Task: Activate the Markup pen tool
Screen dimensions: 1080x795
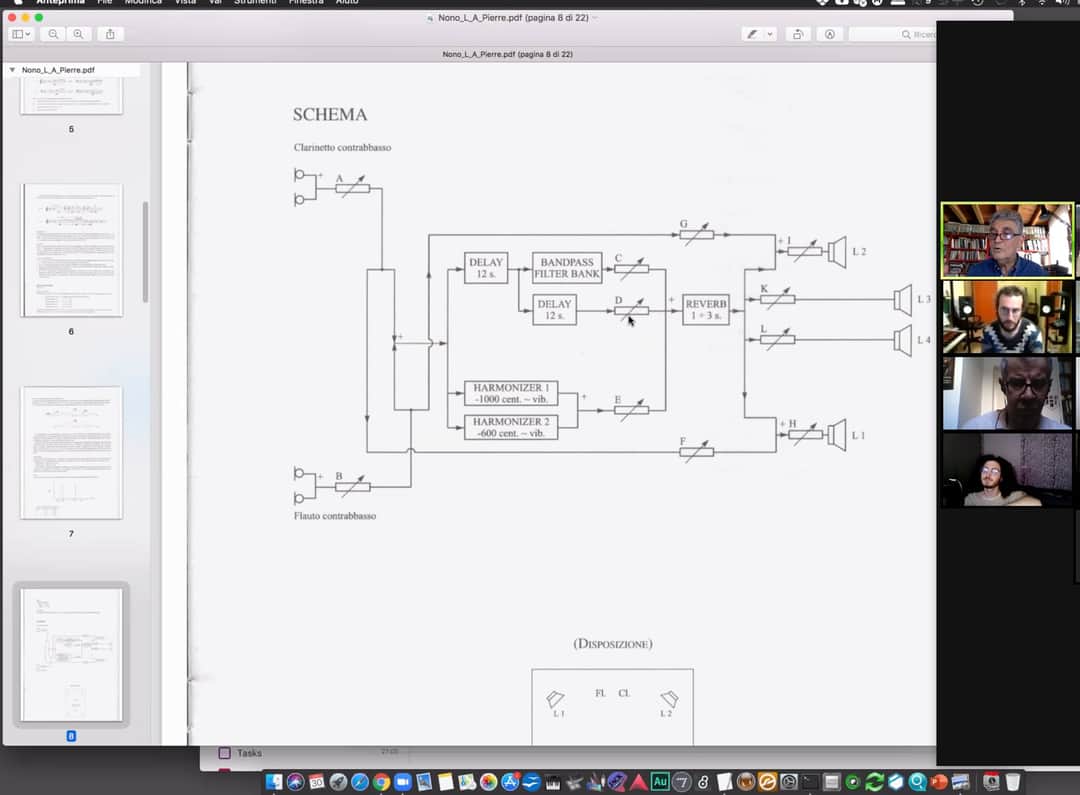Action: click(x=752, y=34)
